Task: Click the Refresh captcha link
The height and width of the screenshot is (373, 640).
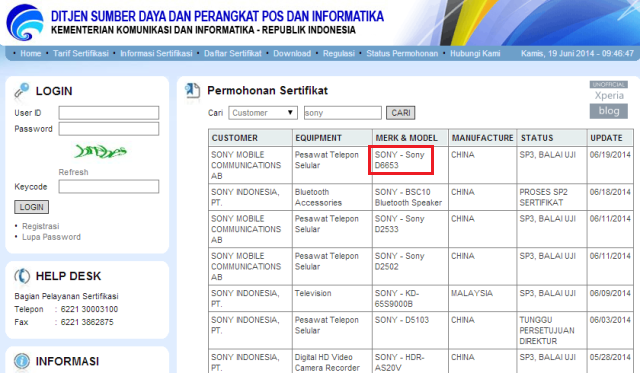Action: [73, 172]
